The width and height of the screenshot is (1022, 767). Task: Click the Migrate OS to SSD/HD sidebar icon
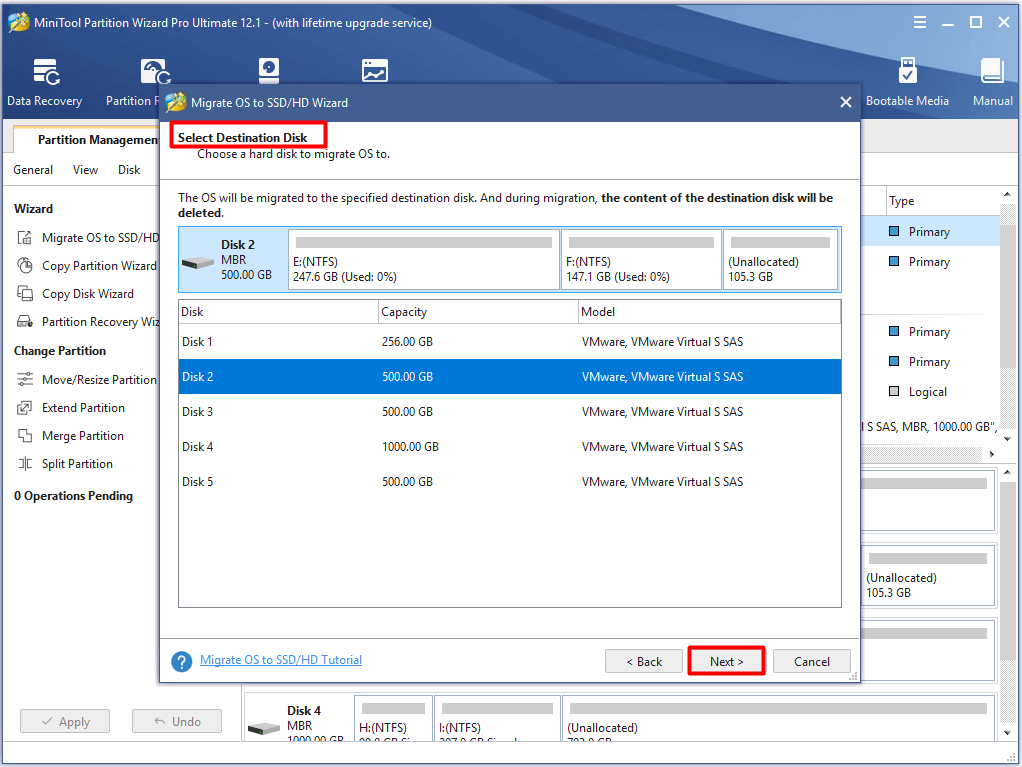point(25,238)
